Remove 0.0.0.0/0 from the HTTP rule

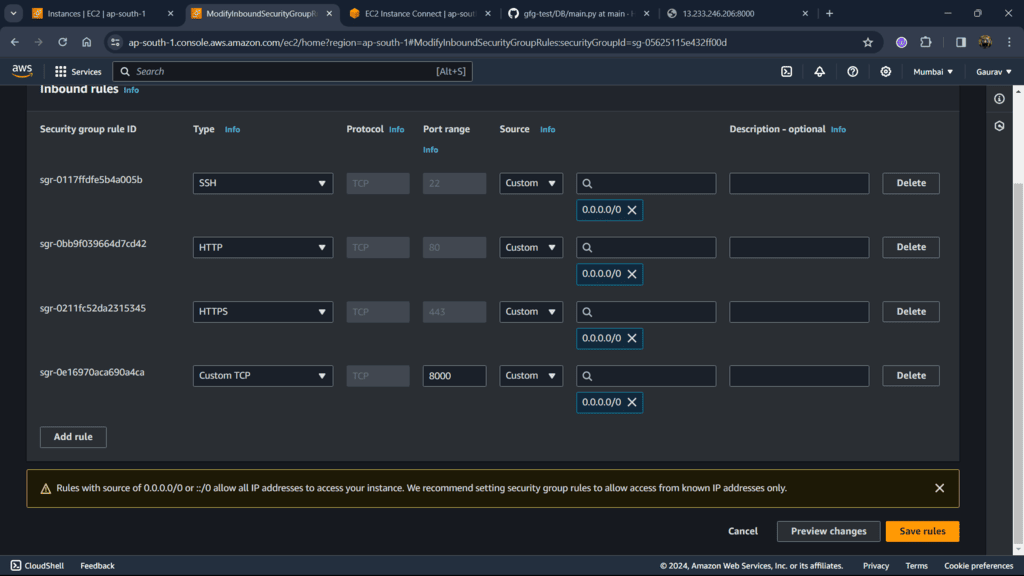(632, 274)
